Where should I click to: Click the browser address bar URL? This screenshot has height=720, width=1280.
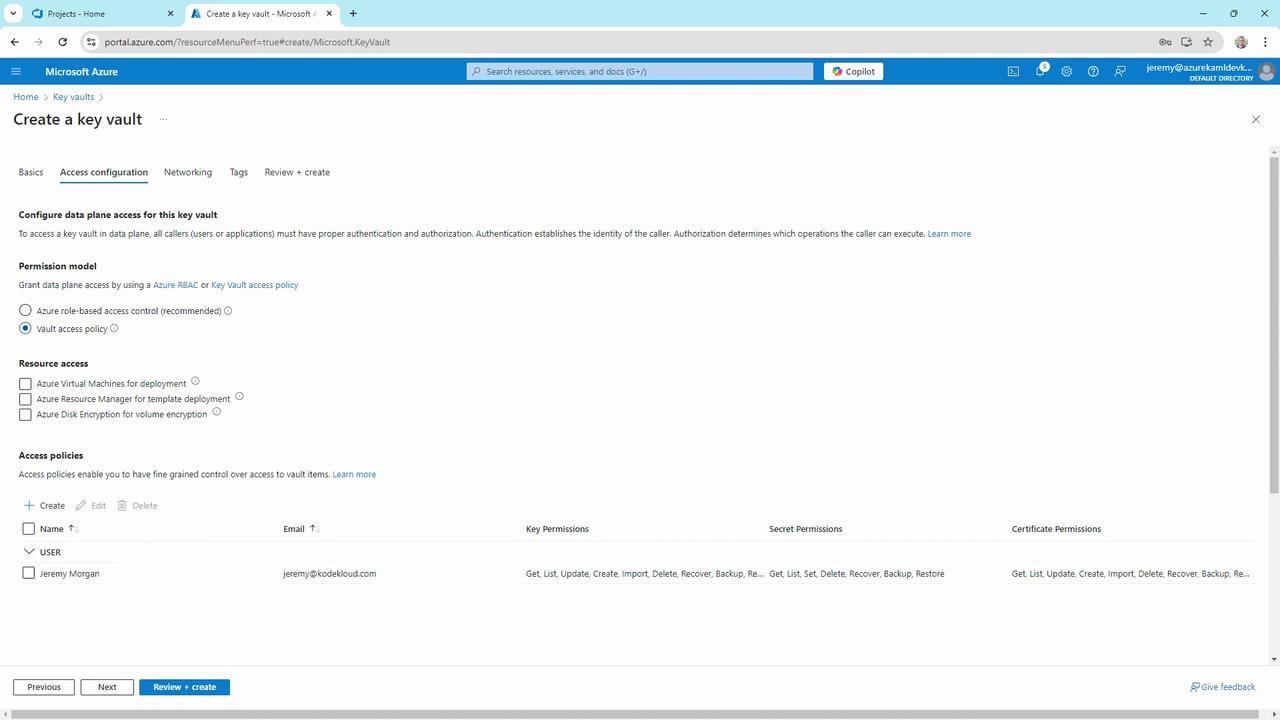(x=247, y=42)
